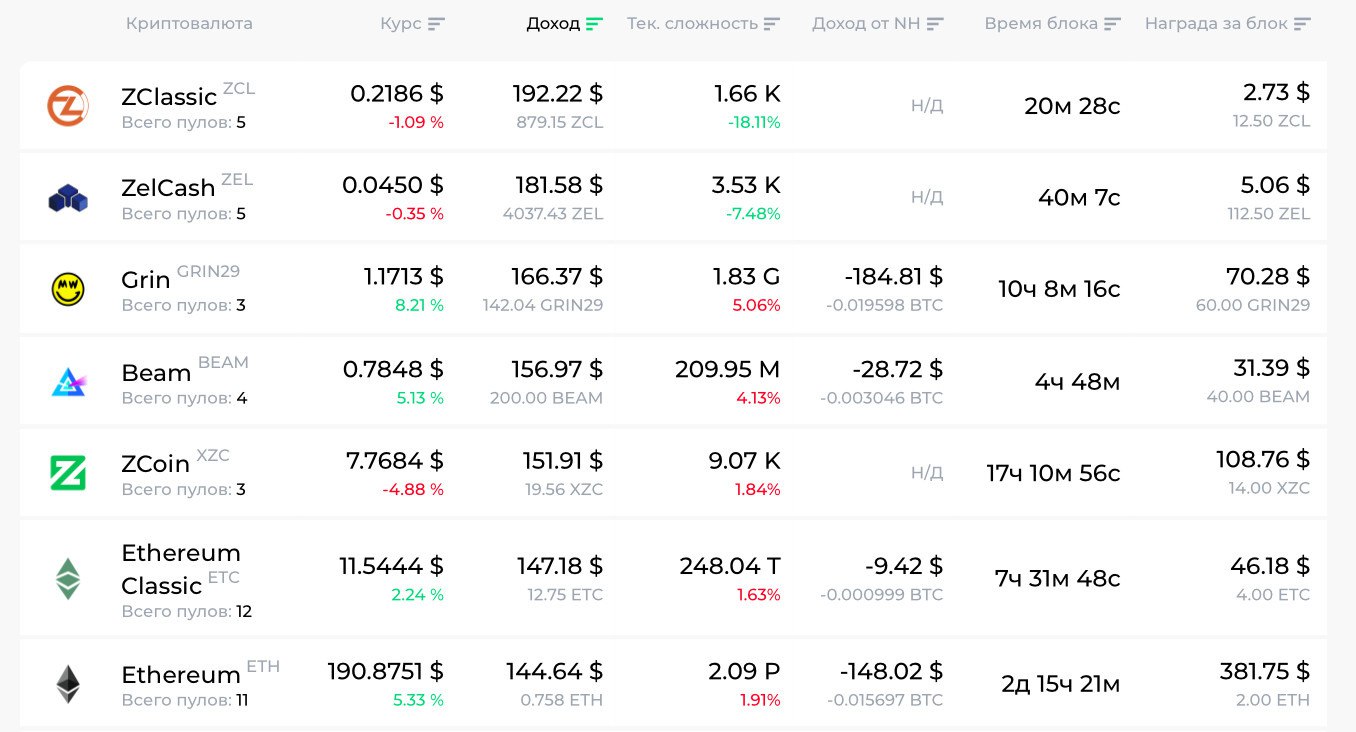This screenshot has height=732, width=1356.
Task: Click ZCoin rate change -4.88 %
Action: pos(413,490)
